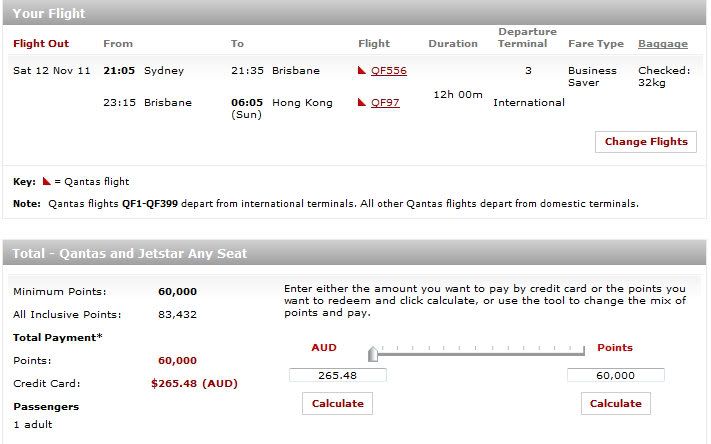The height and width of the screenshot is (444, 711).
Task: Click the red 'Points' slider label
Action: point(615,347)
